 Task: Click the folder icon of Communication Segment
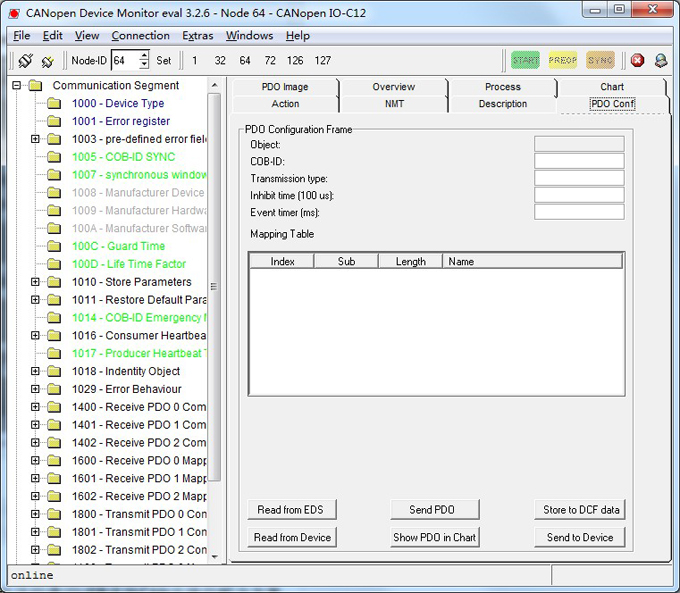[35, 85]
